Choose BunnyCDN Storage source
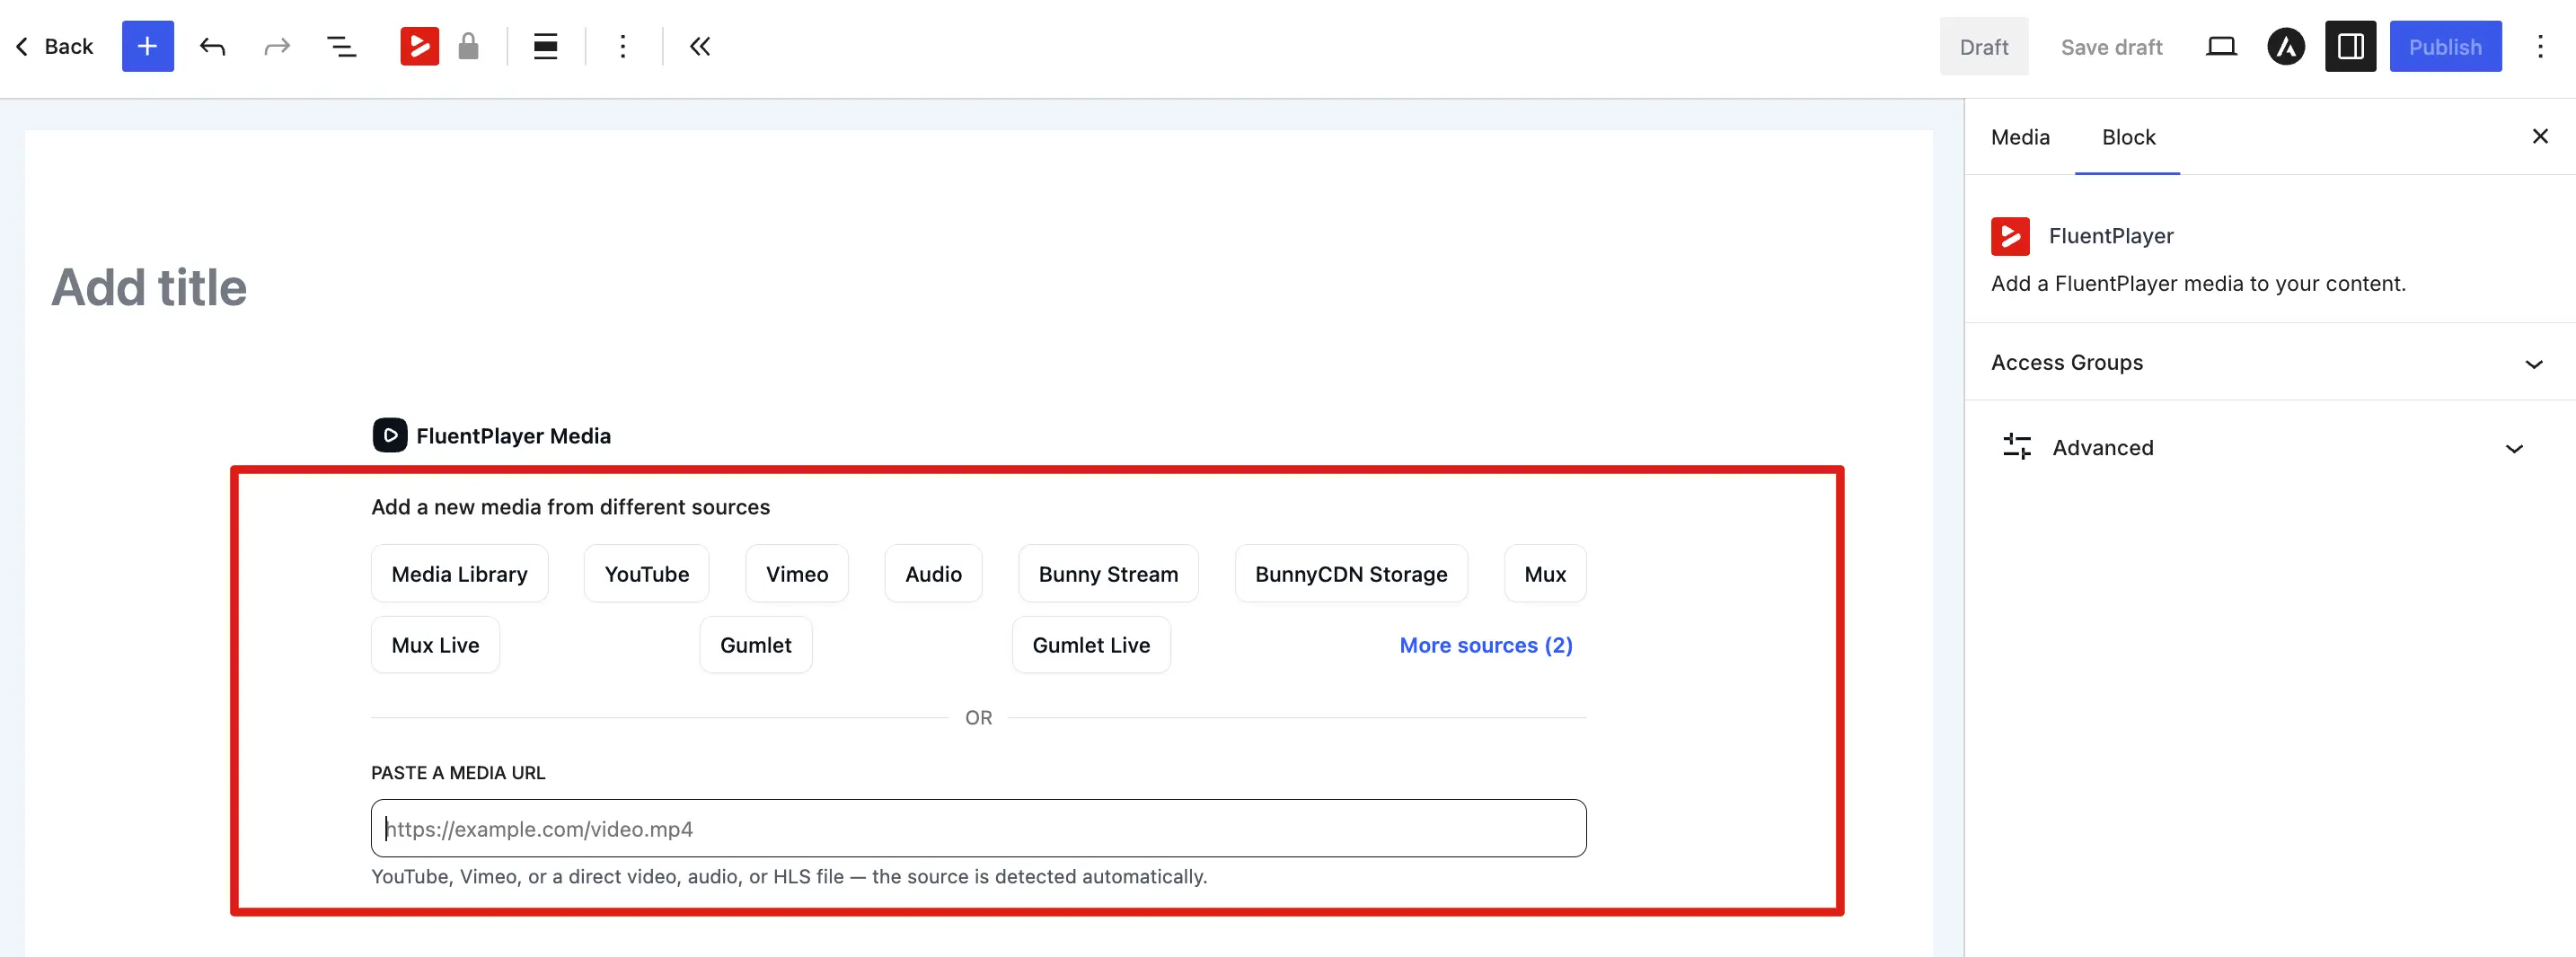This screenshot has height=957, width=2576. tap(1351, 574)
